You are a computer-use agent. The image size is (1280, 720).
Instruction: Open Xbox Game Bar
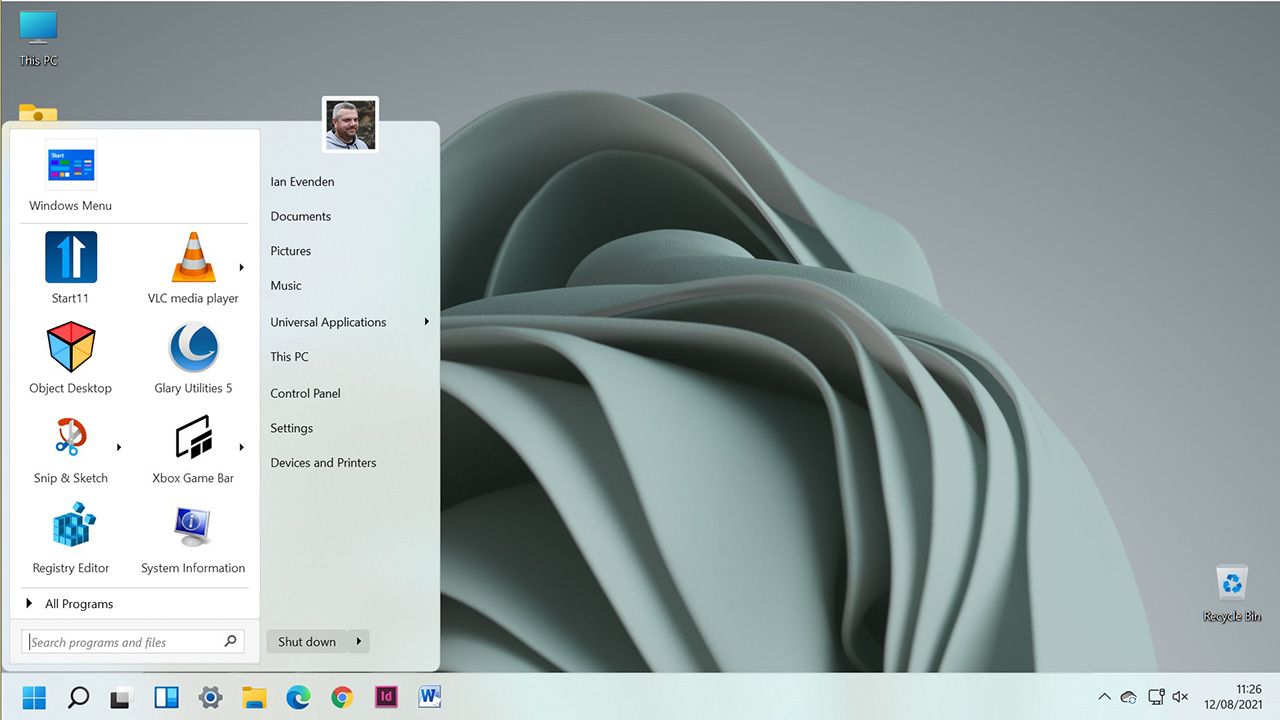click(193, 448)
